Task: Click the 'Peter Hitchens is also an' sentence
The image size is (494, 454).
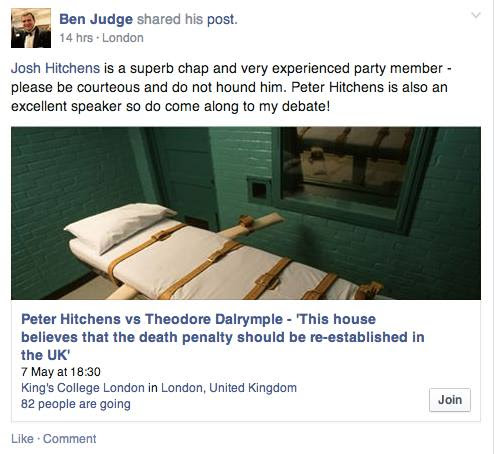Action: (369, 87)
